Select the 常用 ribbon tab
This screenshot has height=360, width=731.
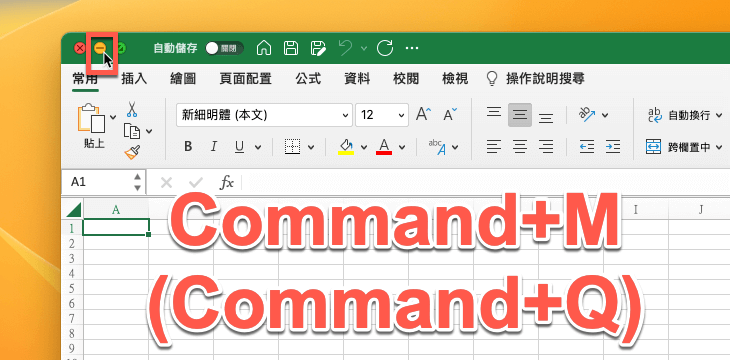[85, 79]
